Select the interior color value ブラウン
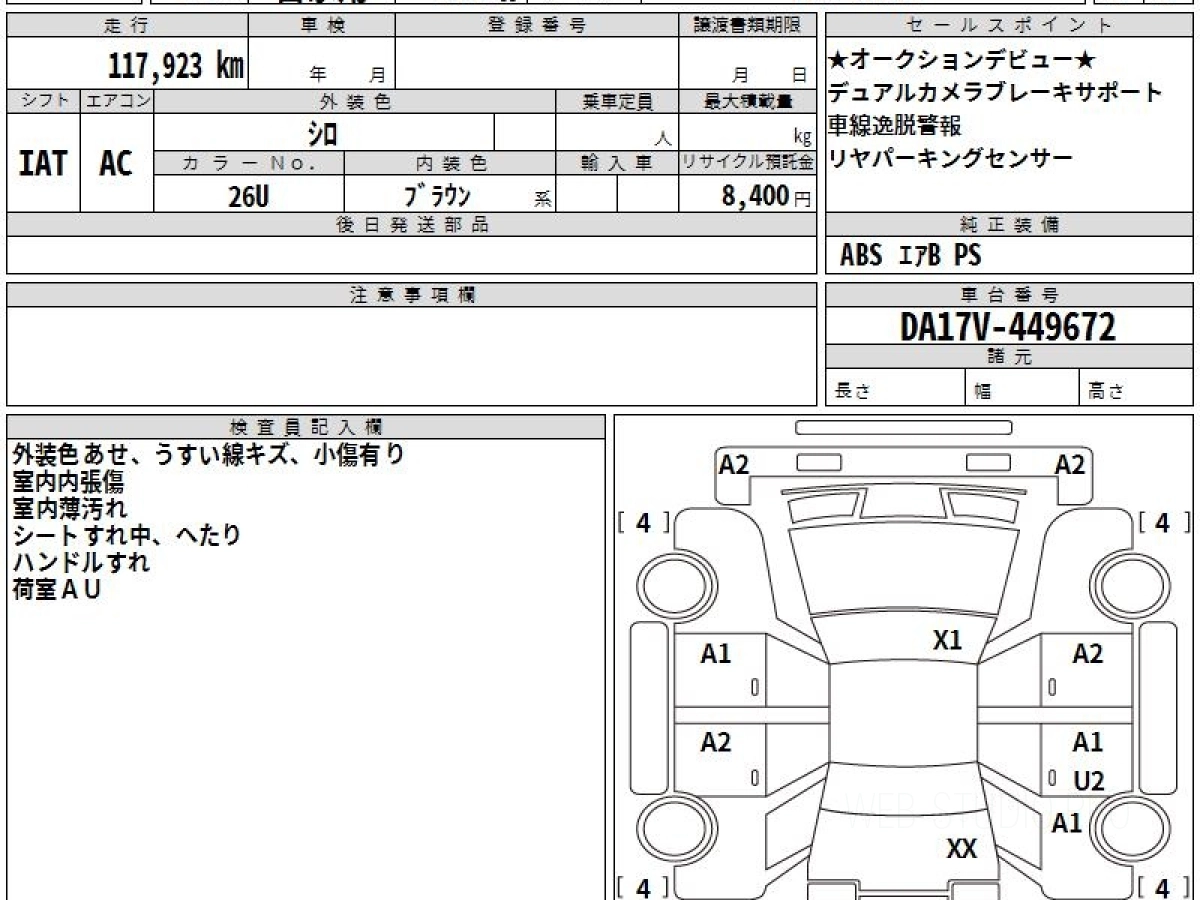Image resolution: width=1200 pixels, height=900 pixels. (437, 196)
